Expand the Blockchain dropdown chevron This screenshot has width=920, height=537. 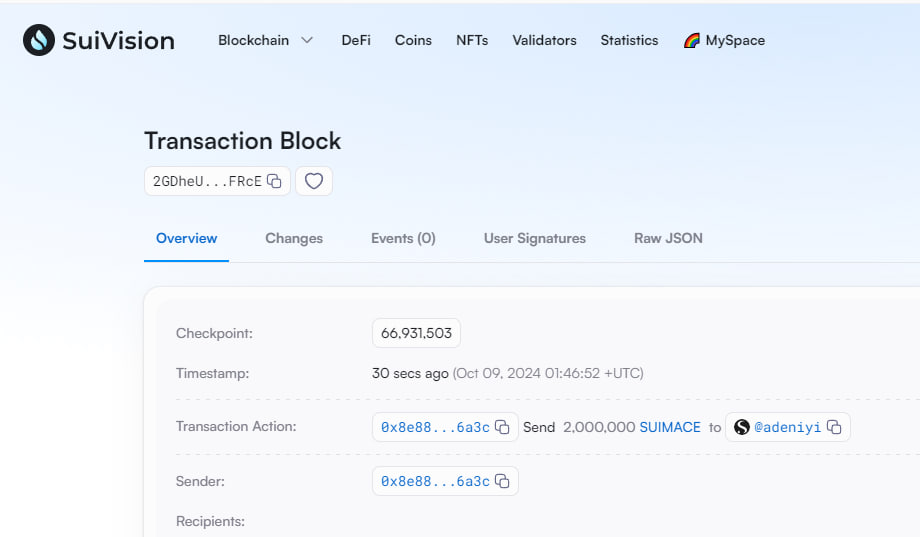307,40
